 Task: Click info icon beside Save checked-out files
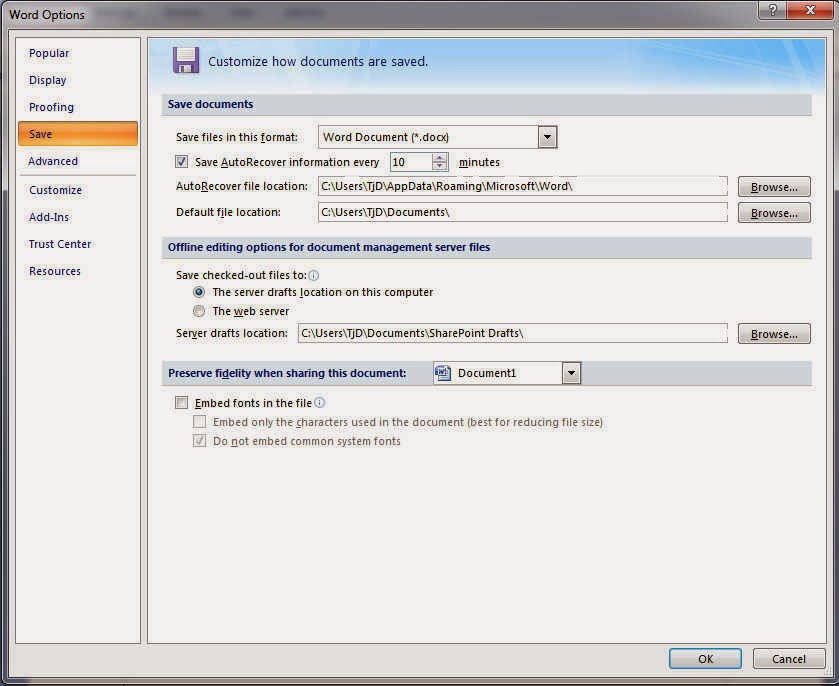coord(313,275)
